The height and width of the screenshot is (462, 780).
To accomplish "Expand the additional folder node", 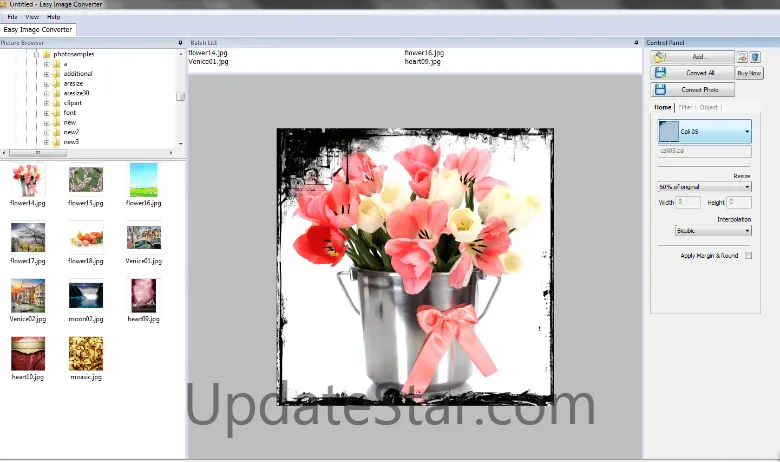I will pyautogui.click(x=46, y=74).
